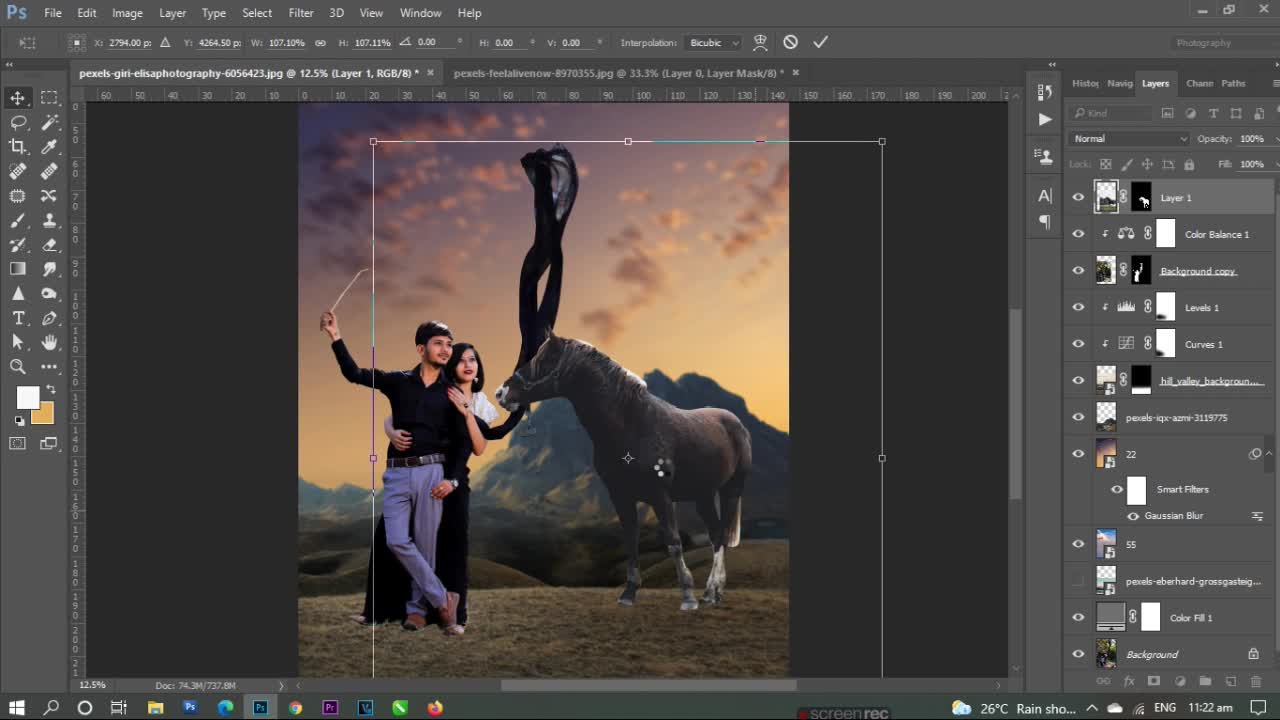Screen dimensions: 1280x720
Task: Switch to the Channels panel tab
Action: point(1199,83)
